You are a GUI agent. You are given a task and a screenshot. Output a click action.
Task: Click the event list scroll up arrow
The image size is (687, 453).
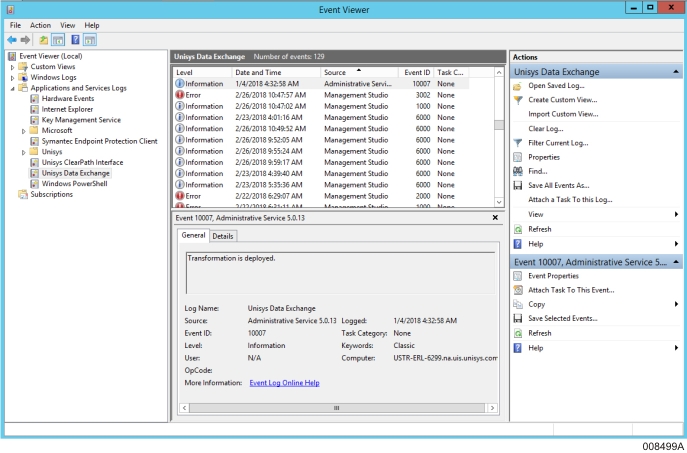(x=499, y=72)
